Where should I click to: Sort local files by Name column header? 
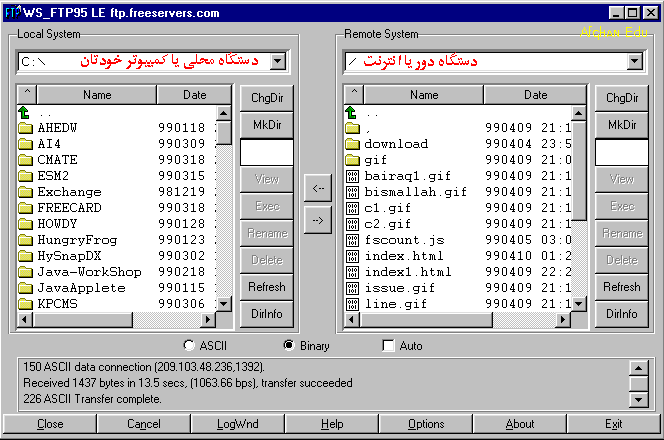click(x=97, y=95)
